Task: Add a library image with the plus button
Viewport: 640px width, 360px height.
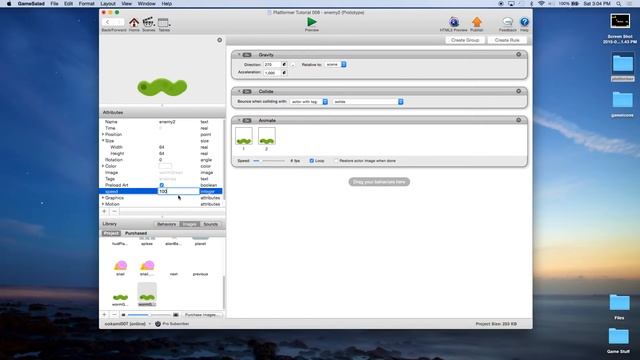Action: coord(104,315)
